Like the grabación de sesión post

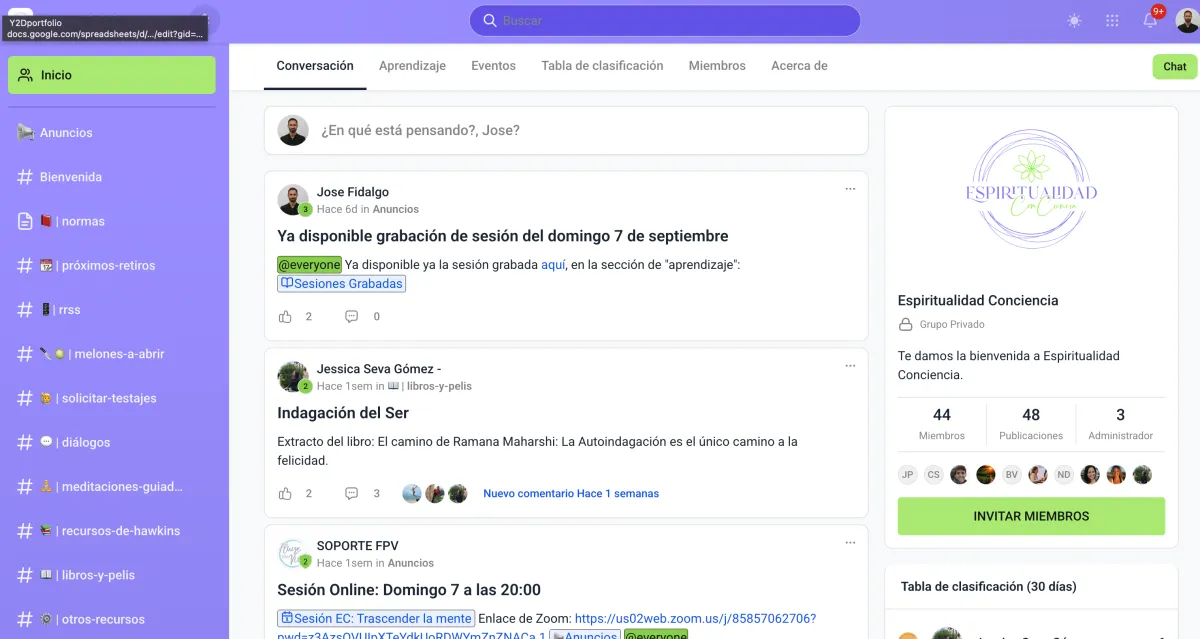(285, 317)
